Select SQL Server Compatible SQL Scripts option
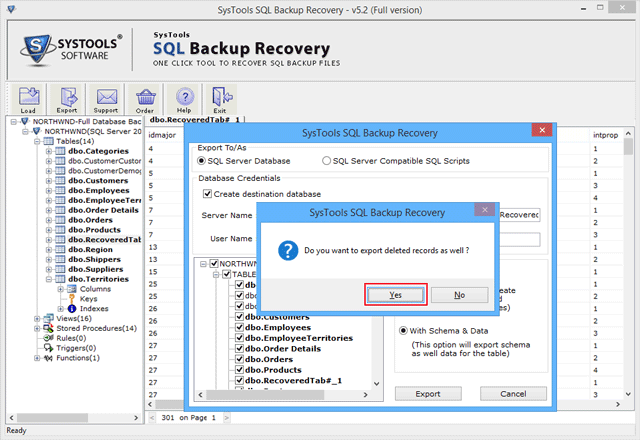 tap(326, 161)
